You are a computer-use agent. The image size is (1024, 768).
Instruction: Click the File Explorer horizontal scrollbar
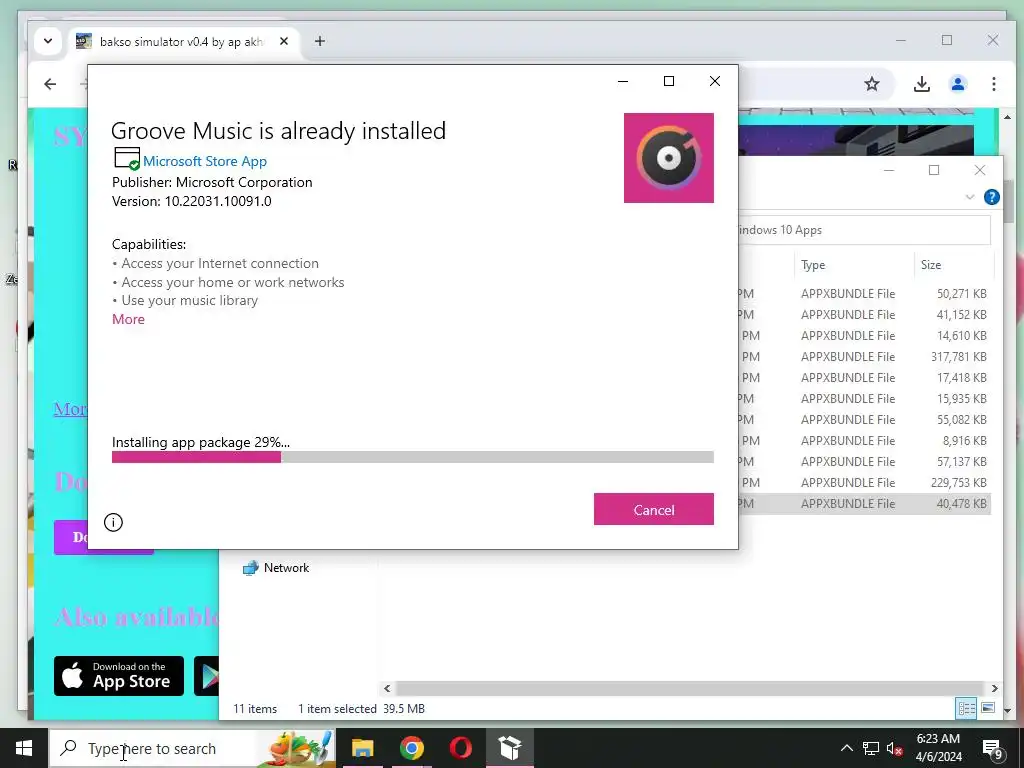(690, 688)
